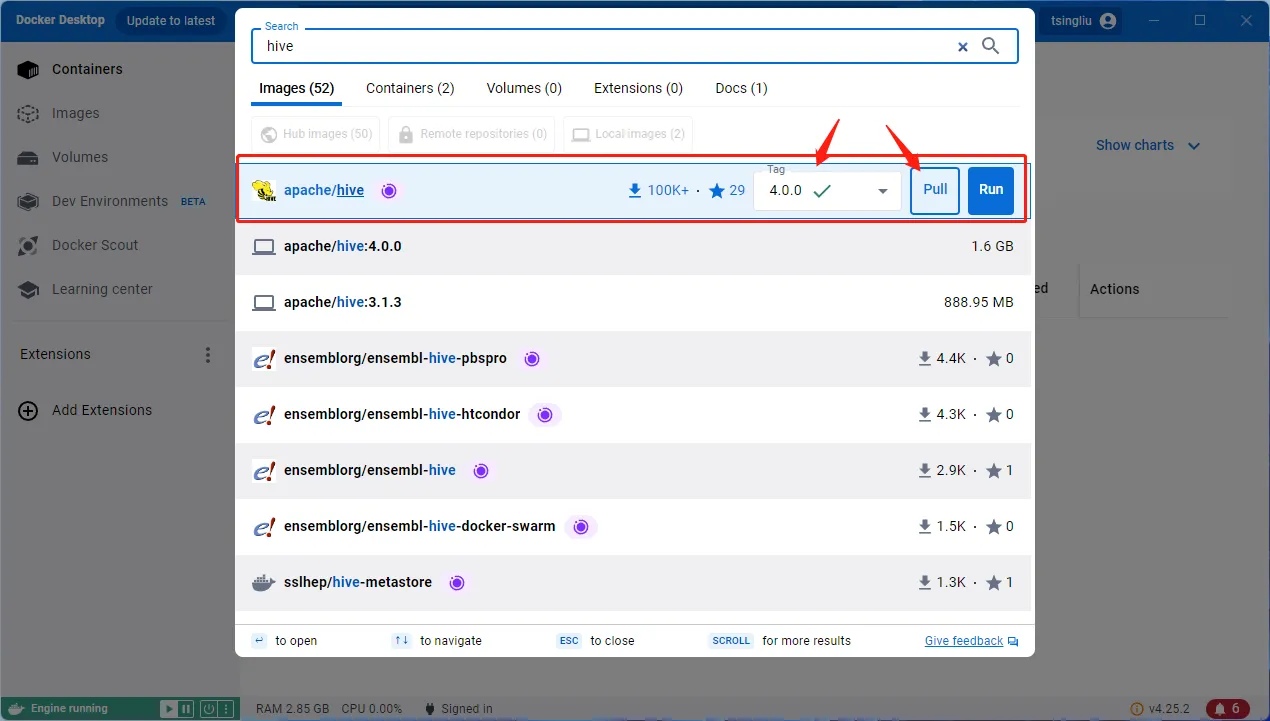Click the purple badge next to apache/hive
The width and height of the screenshot is (1270, 721).
tap(389, 190)
